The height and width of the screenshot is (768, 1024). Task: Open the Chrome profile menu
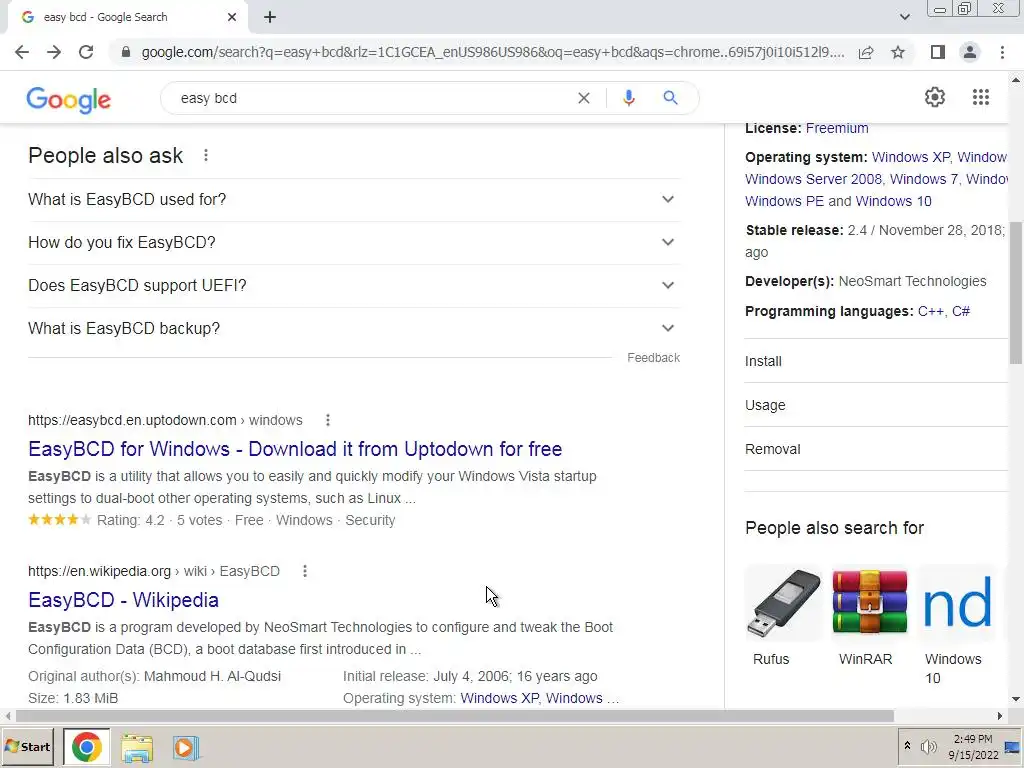coord(970,52)
